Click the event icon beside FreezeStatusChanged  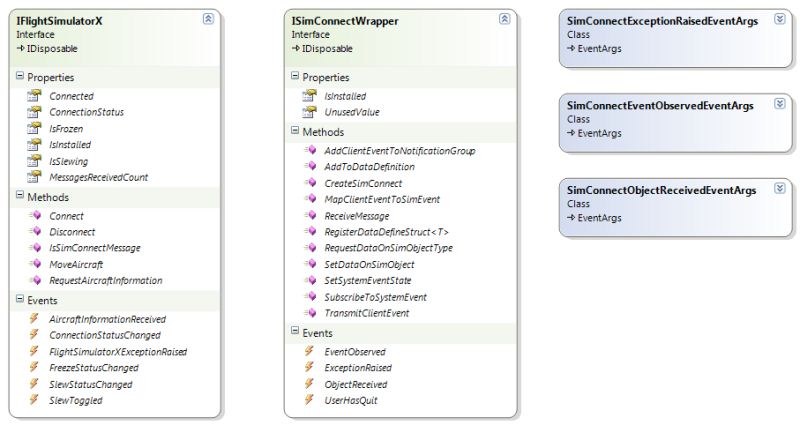34,367
